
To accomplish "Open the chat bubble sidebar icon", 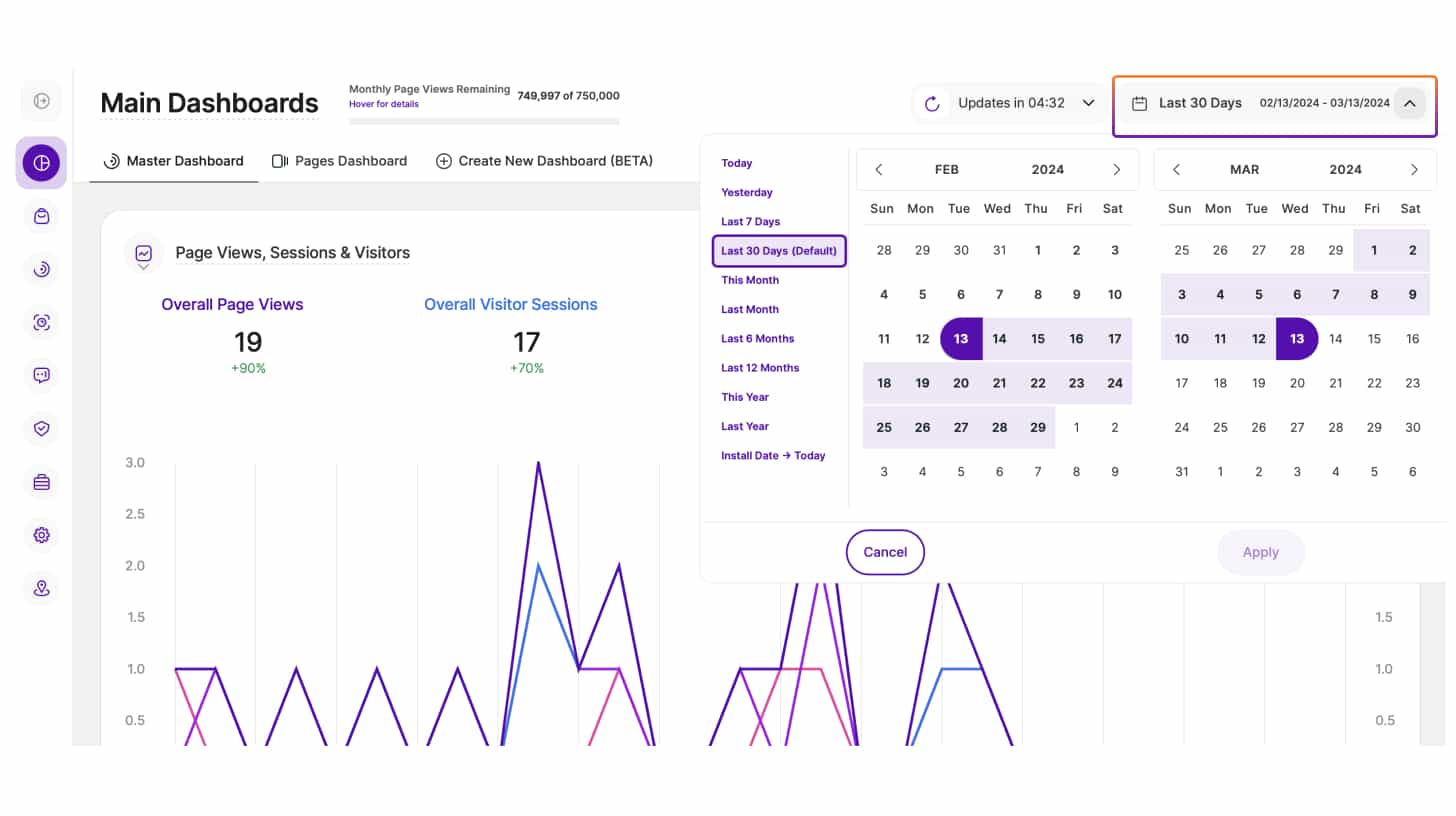I will tap(41, 375).
